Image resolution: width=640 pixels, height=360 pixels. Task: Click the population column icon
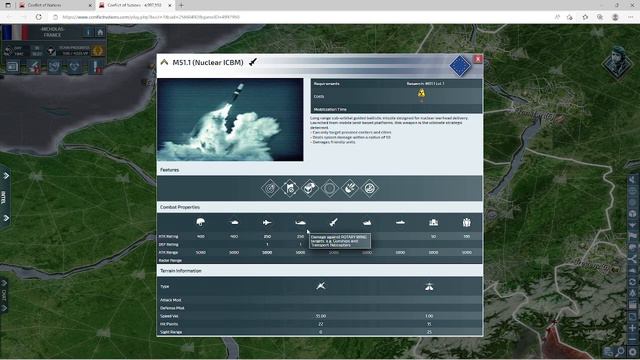pos(467,222)
